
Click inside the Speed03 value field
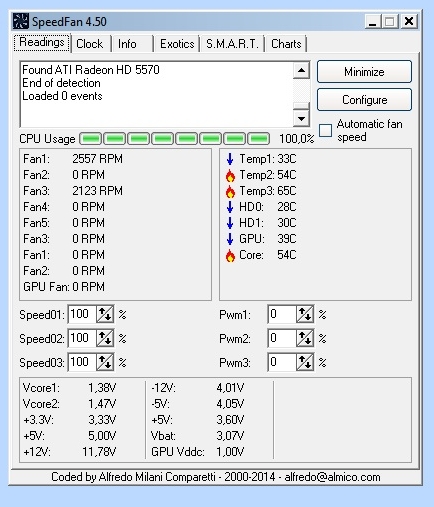pos(82,362)
